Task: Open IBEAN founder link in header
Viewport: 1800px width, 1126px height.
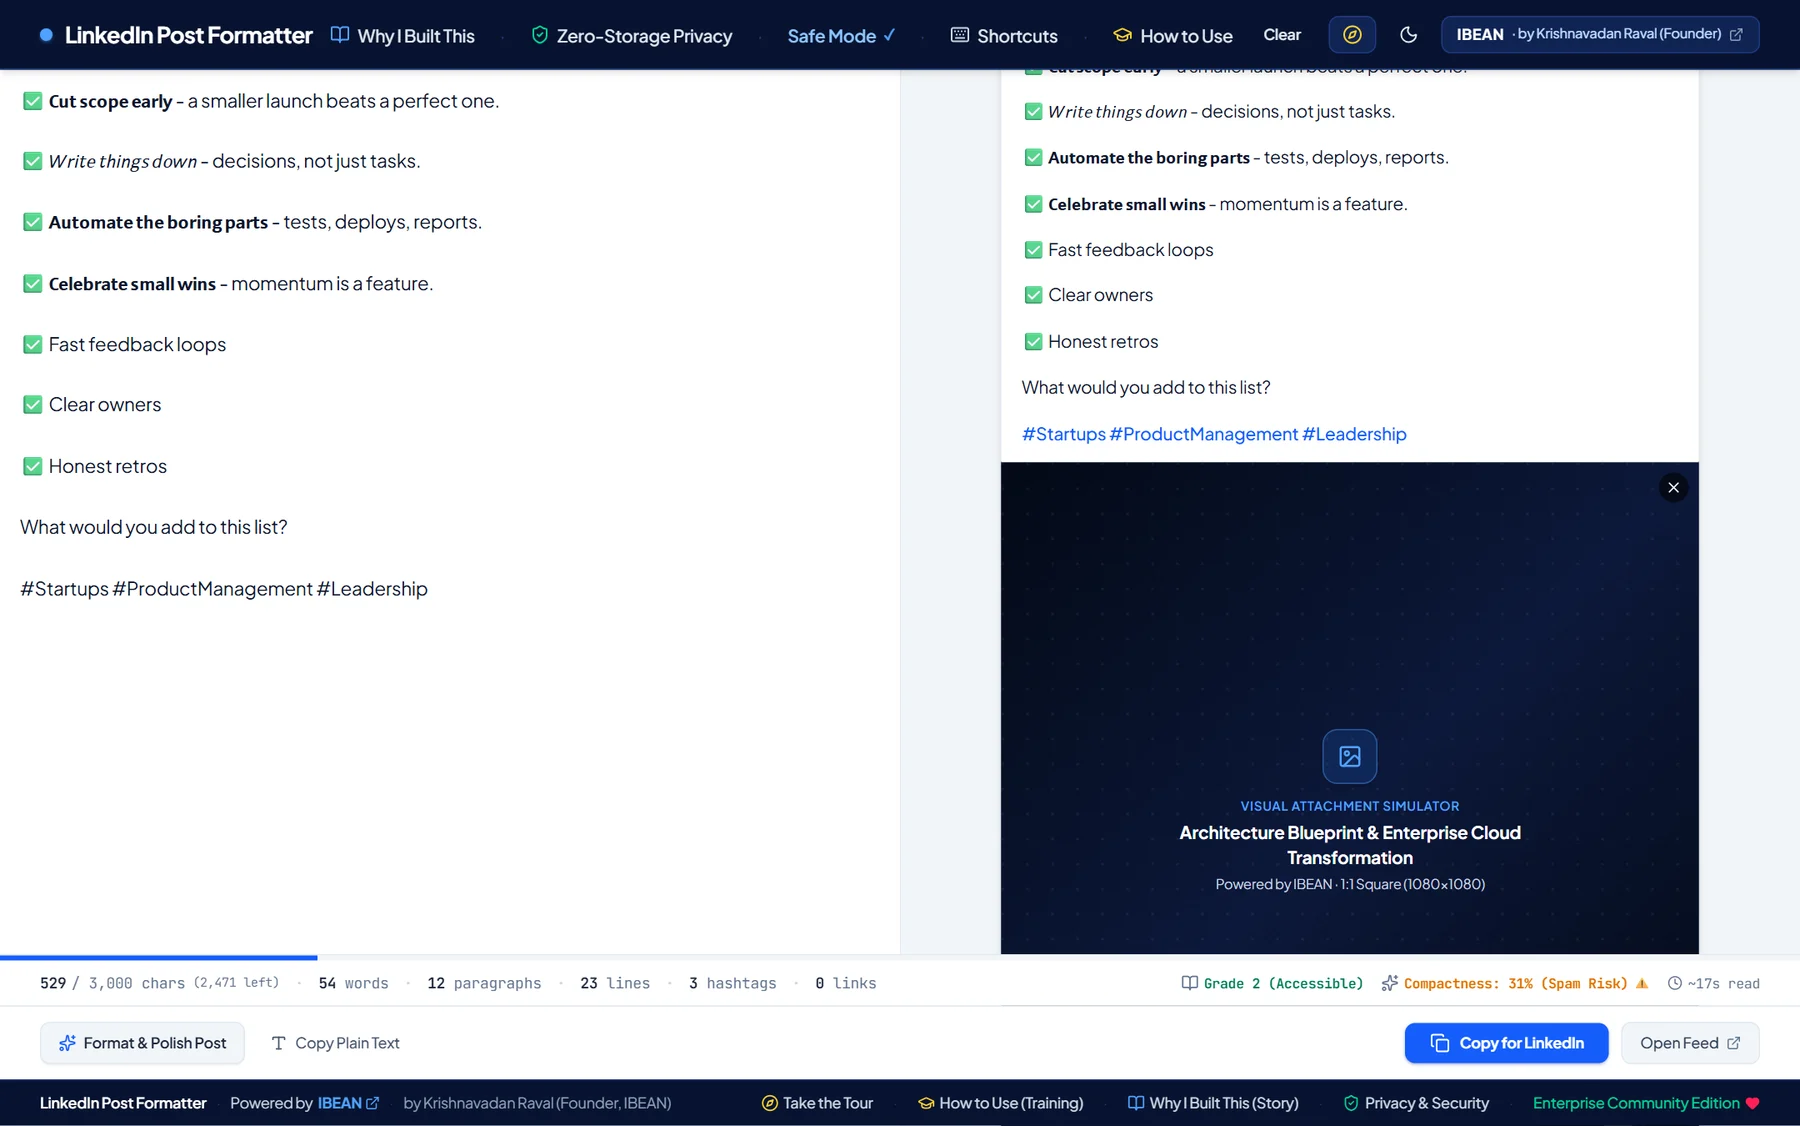Action: [x=1600, y=35]
